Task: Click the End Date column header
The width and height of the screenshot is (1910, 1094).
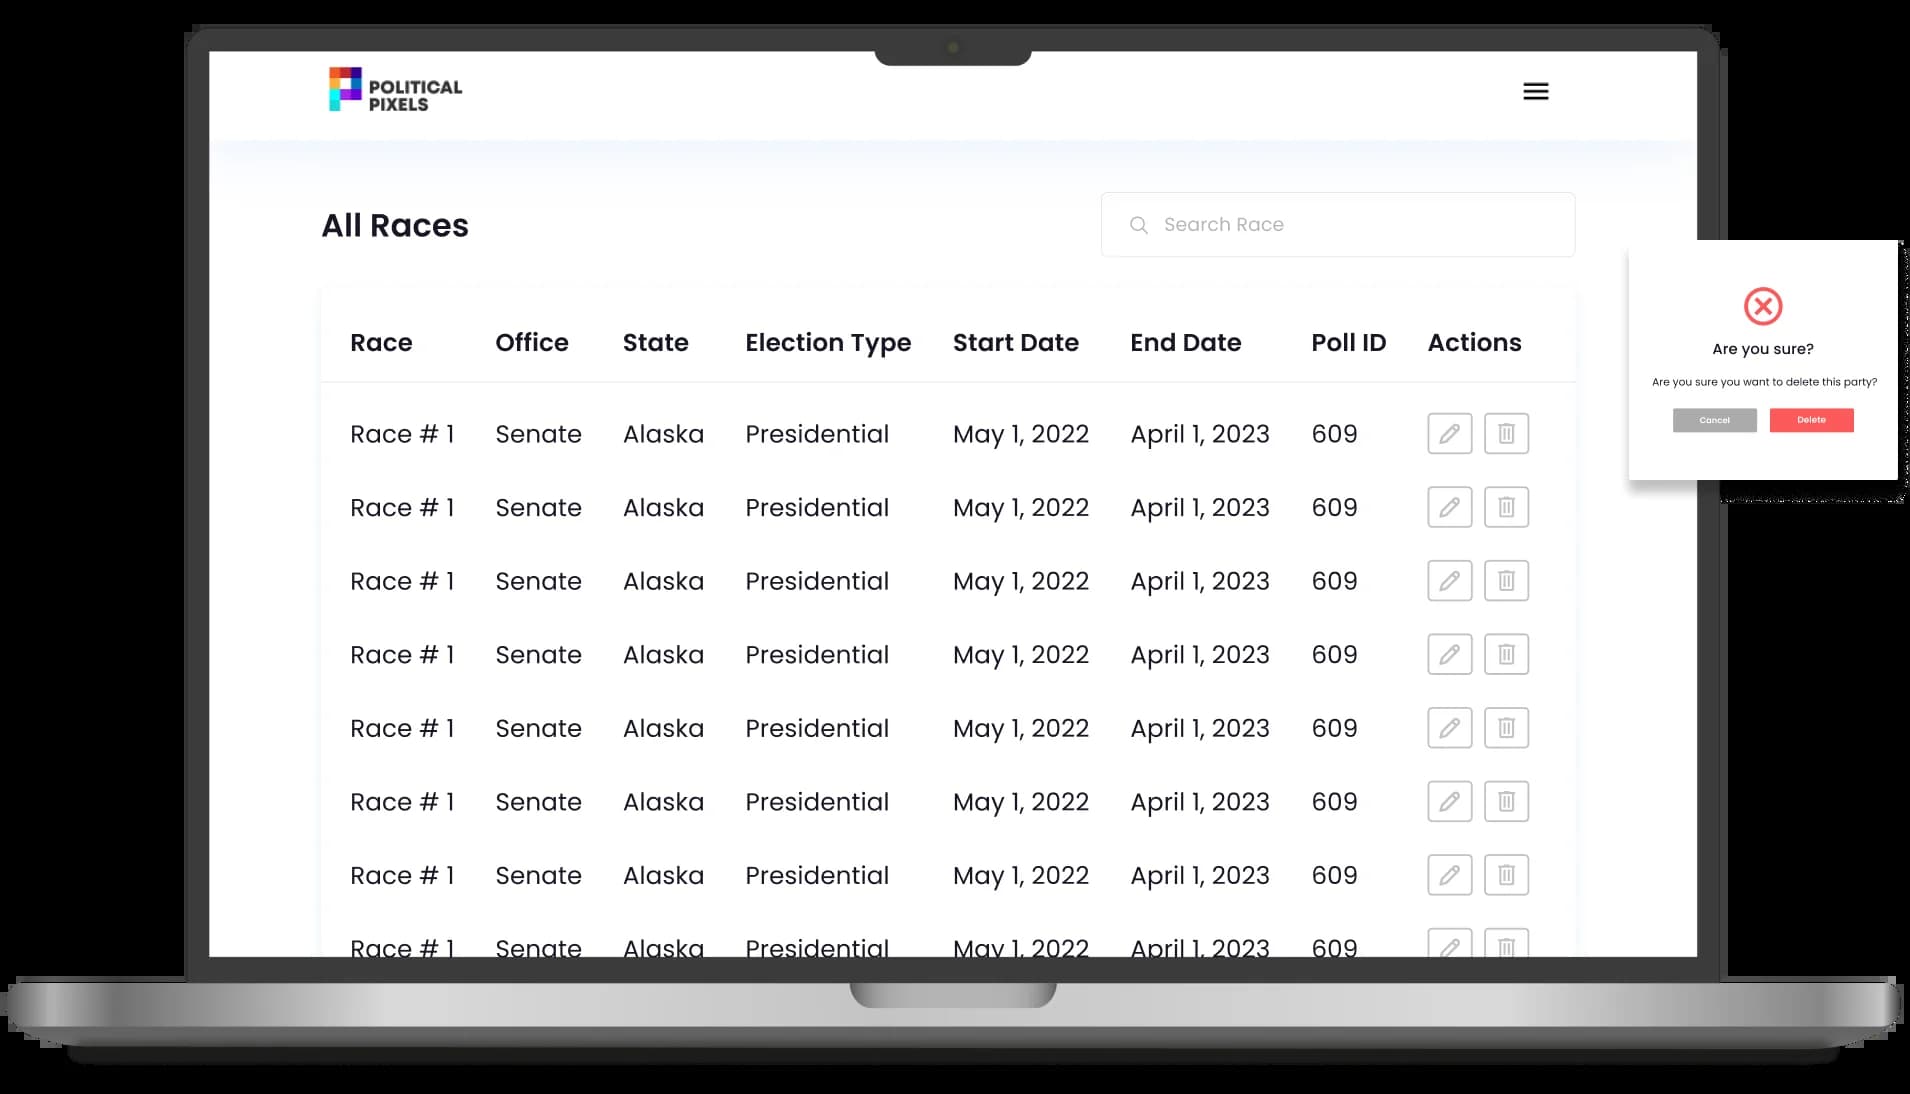Action: (1185, 343)
